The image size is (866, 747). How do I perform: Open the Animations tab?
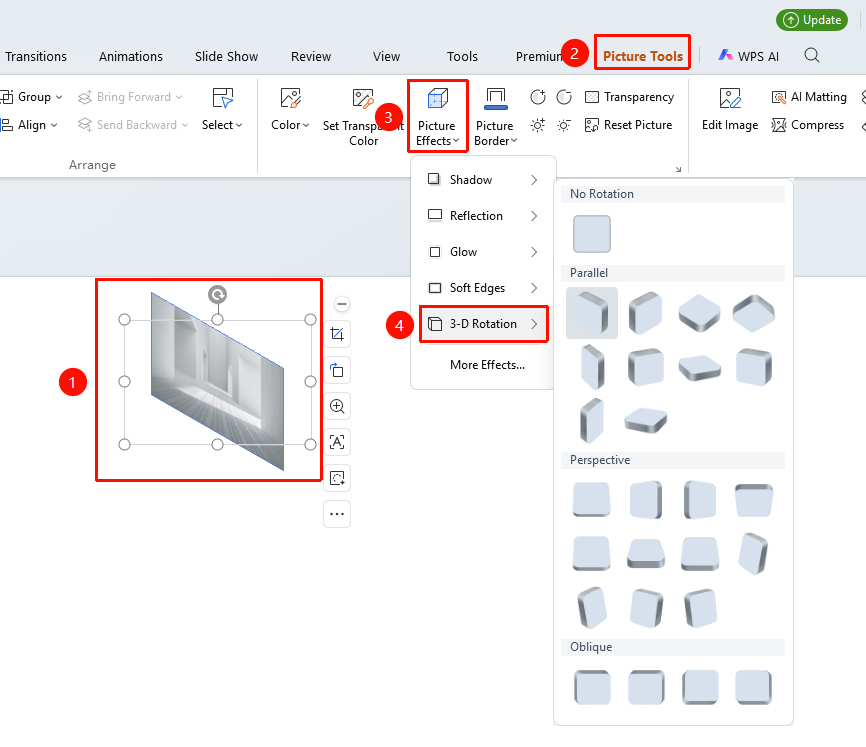131,56
